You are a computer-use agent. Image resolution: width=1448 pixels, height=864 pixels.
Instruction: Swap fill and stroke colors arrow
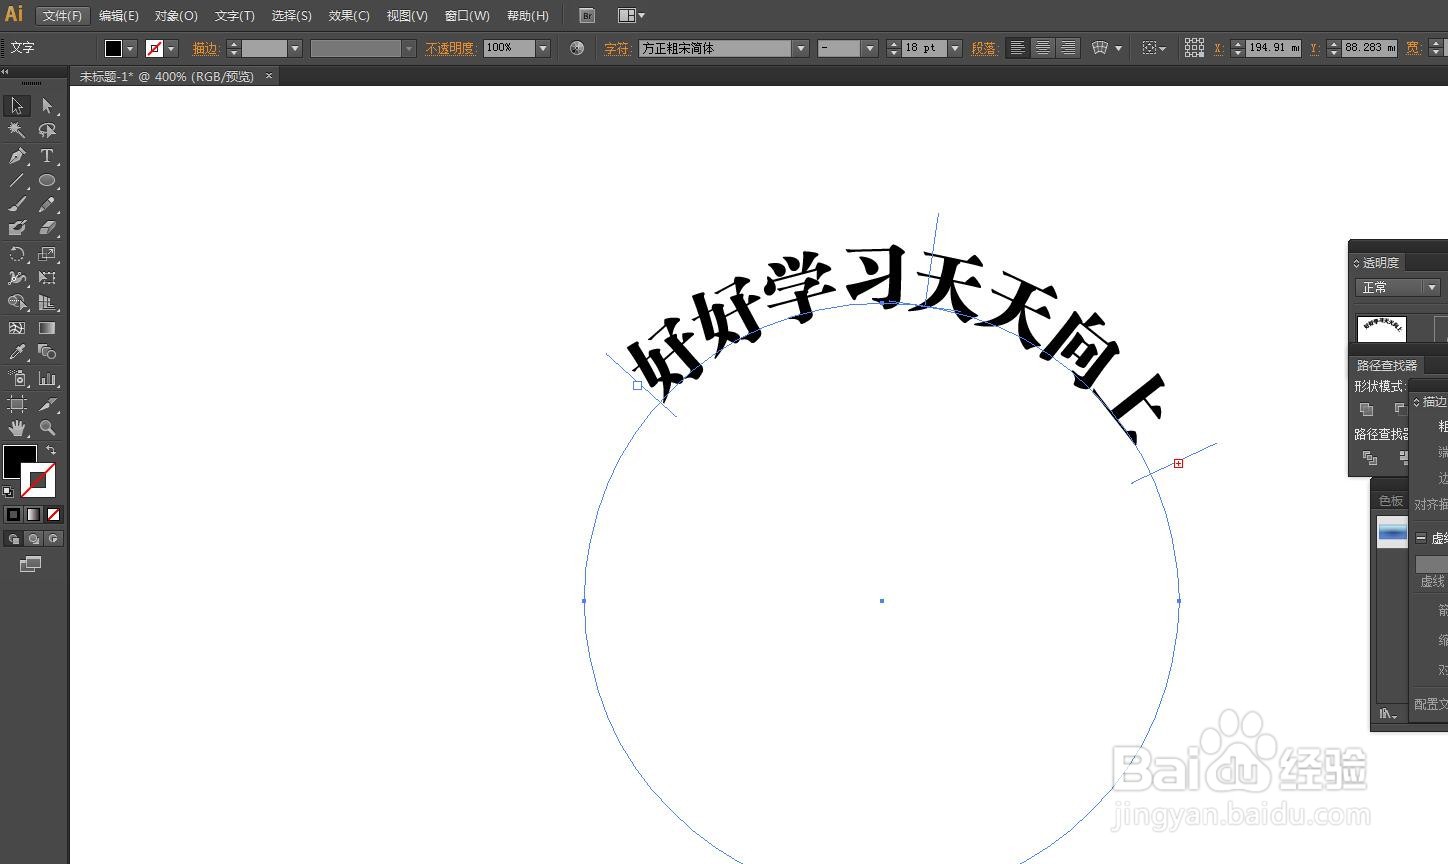coord(51,451)
